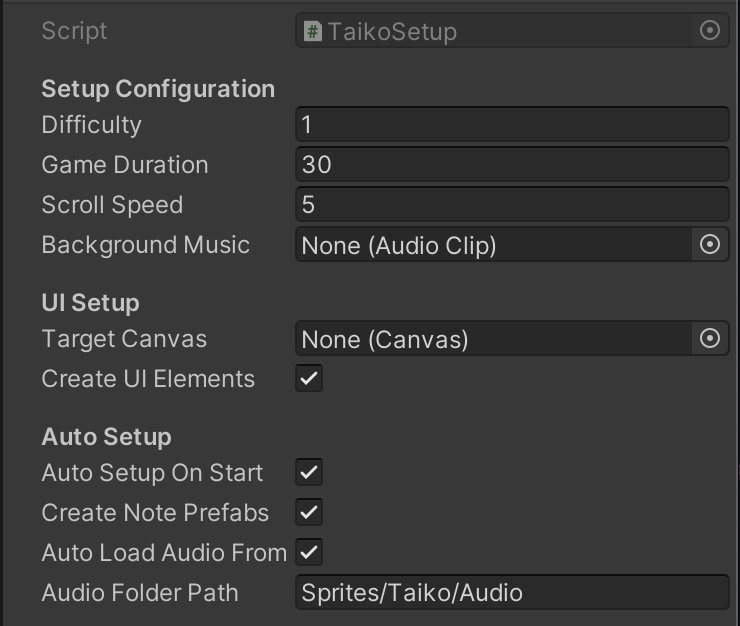Image resolution: width=740 pixels, height=626 pixels.
Task: Open object picker for the Script field
Action: tap(709, 31)
